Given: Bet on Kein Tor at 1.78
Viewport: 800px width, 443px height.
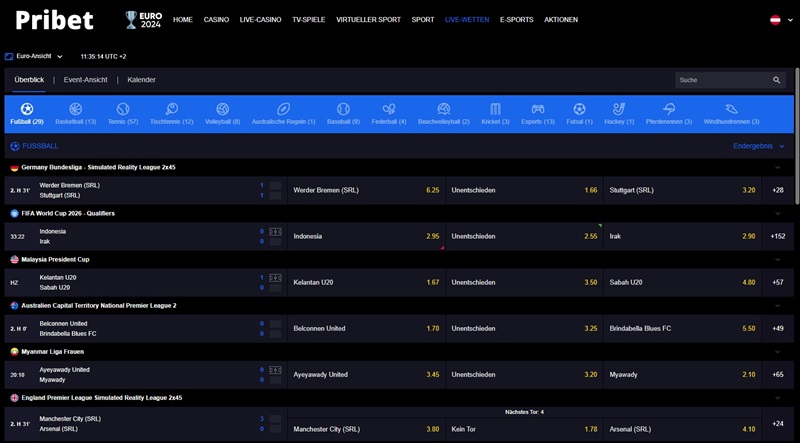Looking at the screenshot, I should (524, 429).
